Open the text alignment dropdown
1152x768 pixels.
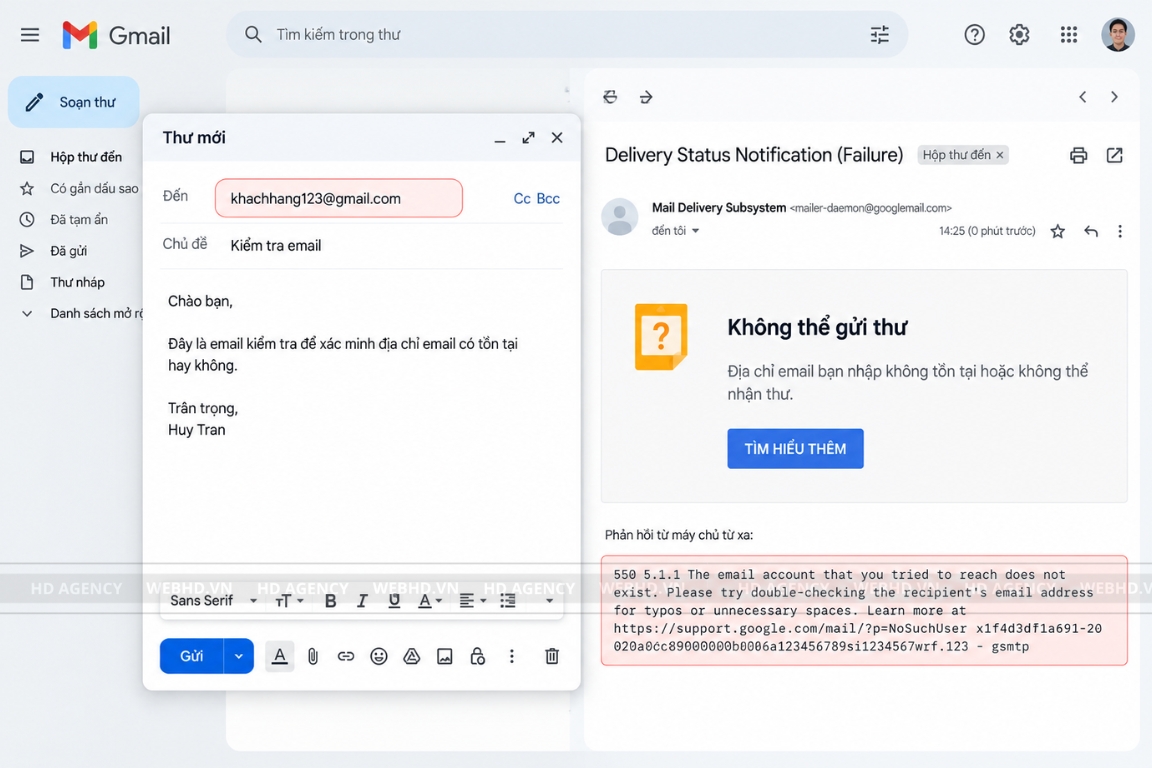472,601
